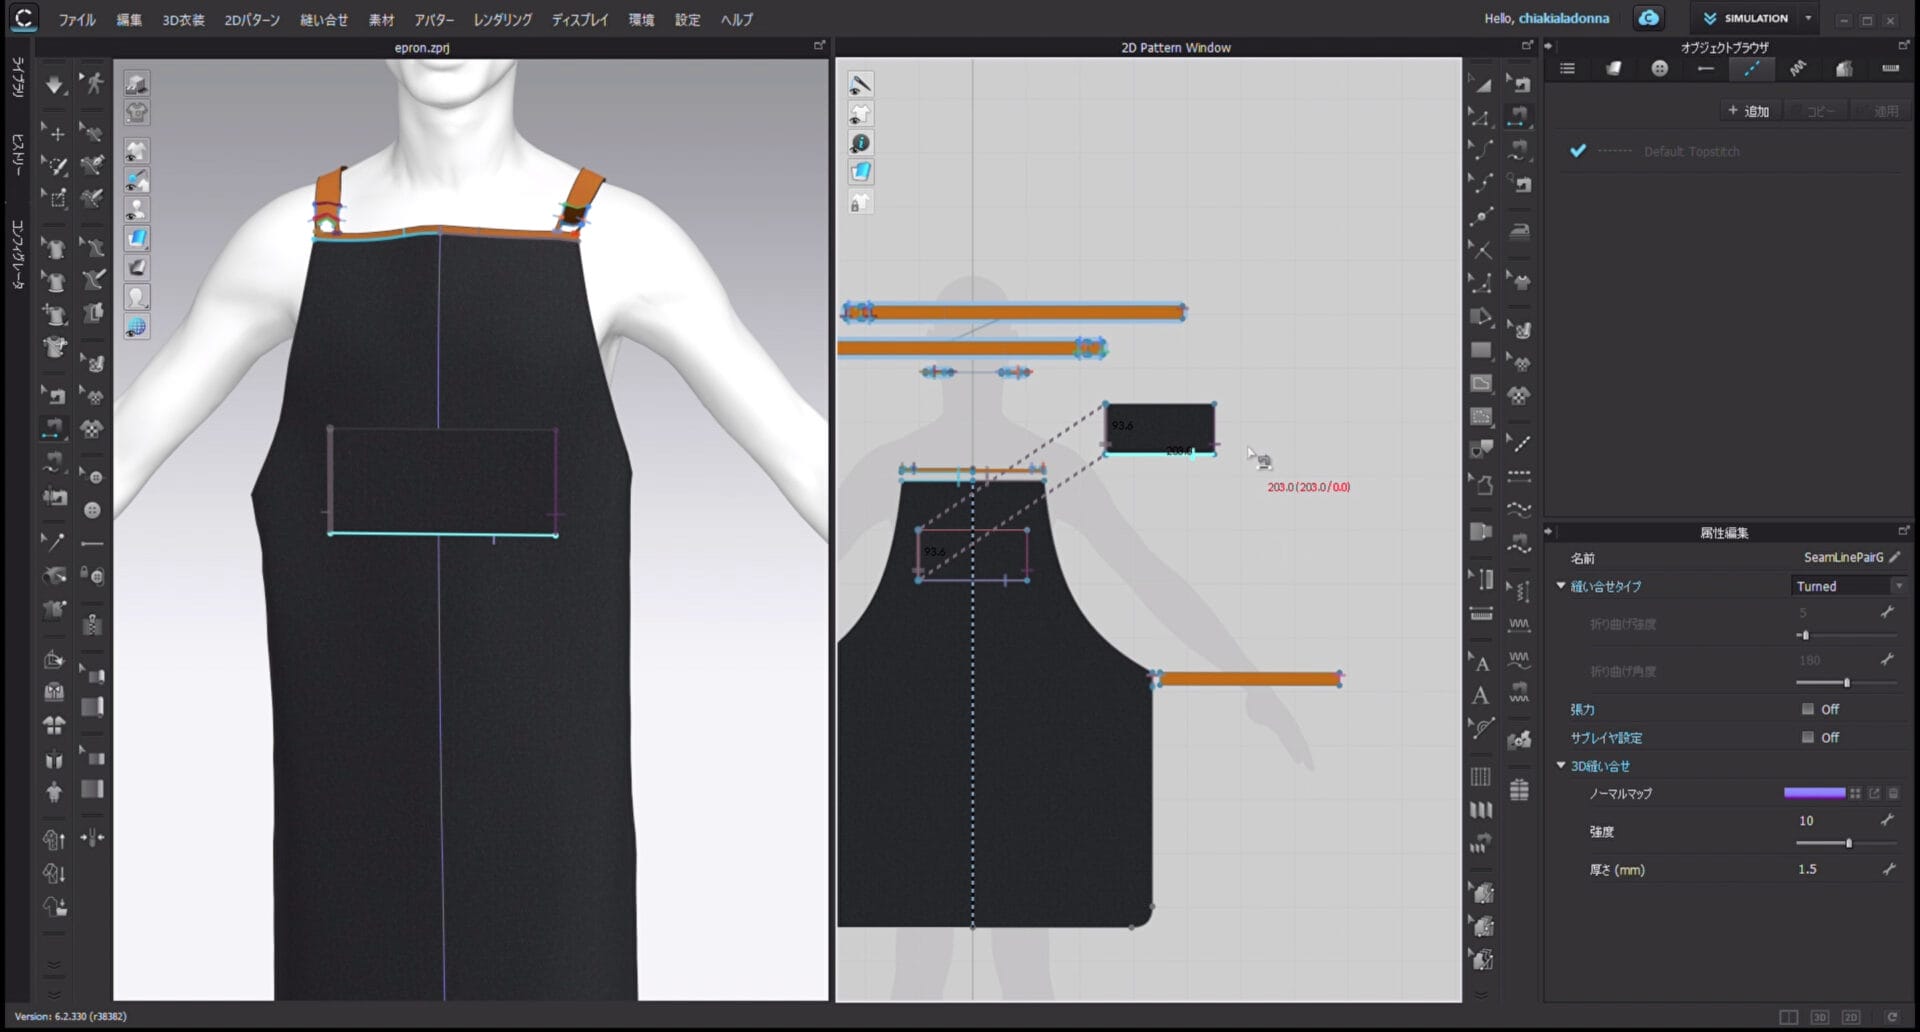
Task: Click the edit pencil next to SeamLinePairG
Action: coord(1895,558)
